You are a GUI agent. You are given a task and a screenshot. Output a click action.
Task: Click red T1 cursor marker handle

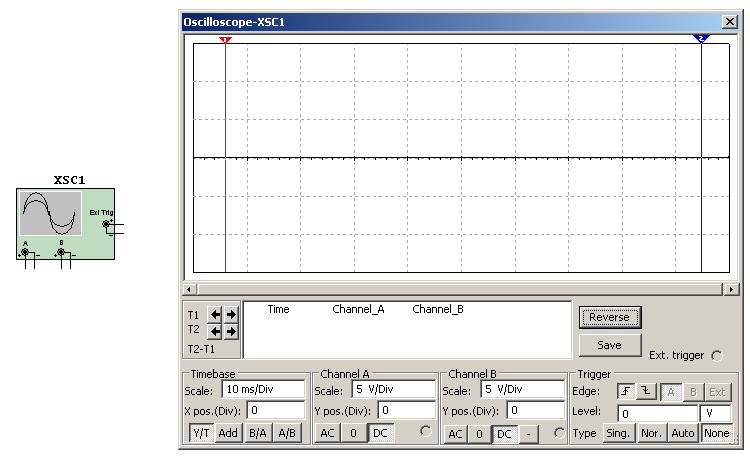225,39
